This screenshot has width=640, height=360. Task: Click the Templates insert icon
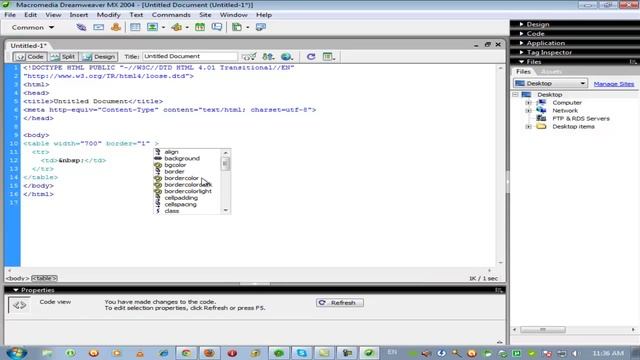[x=237, y=27]
